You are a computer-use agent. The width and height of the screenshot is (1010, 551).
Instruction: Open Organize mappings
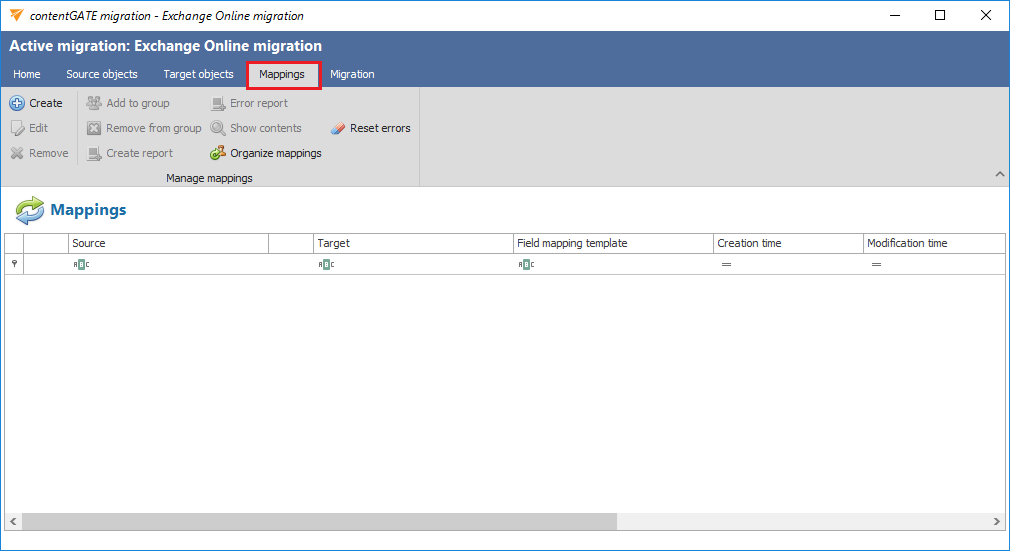point(218,153)
